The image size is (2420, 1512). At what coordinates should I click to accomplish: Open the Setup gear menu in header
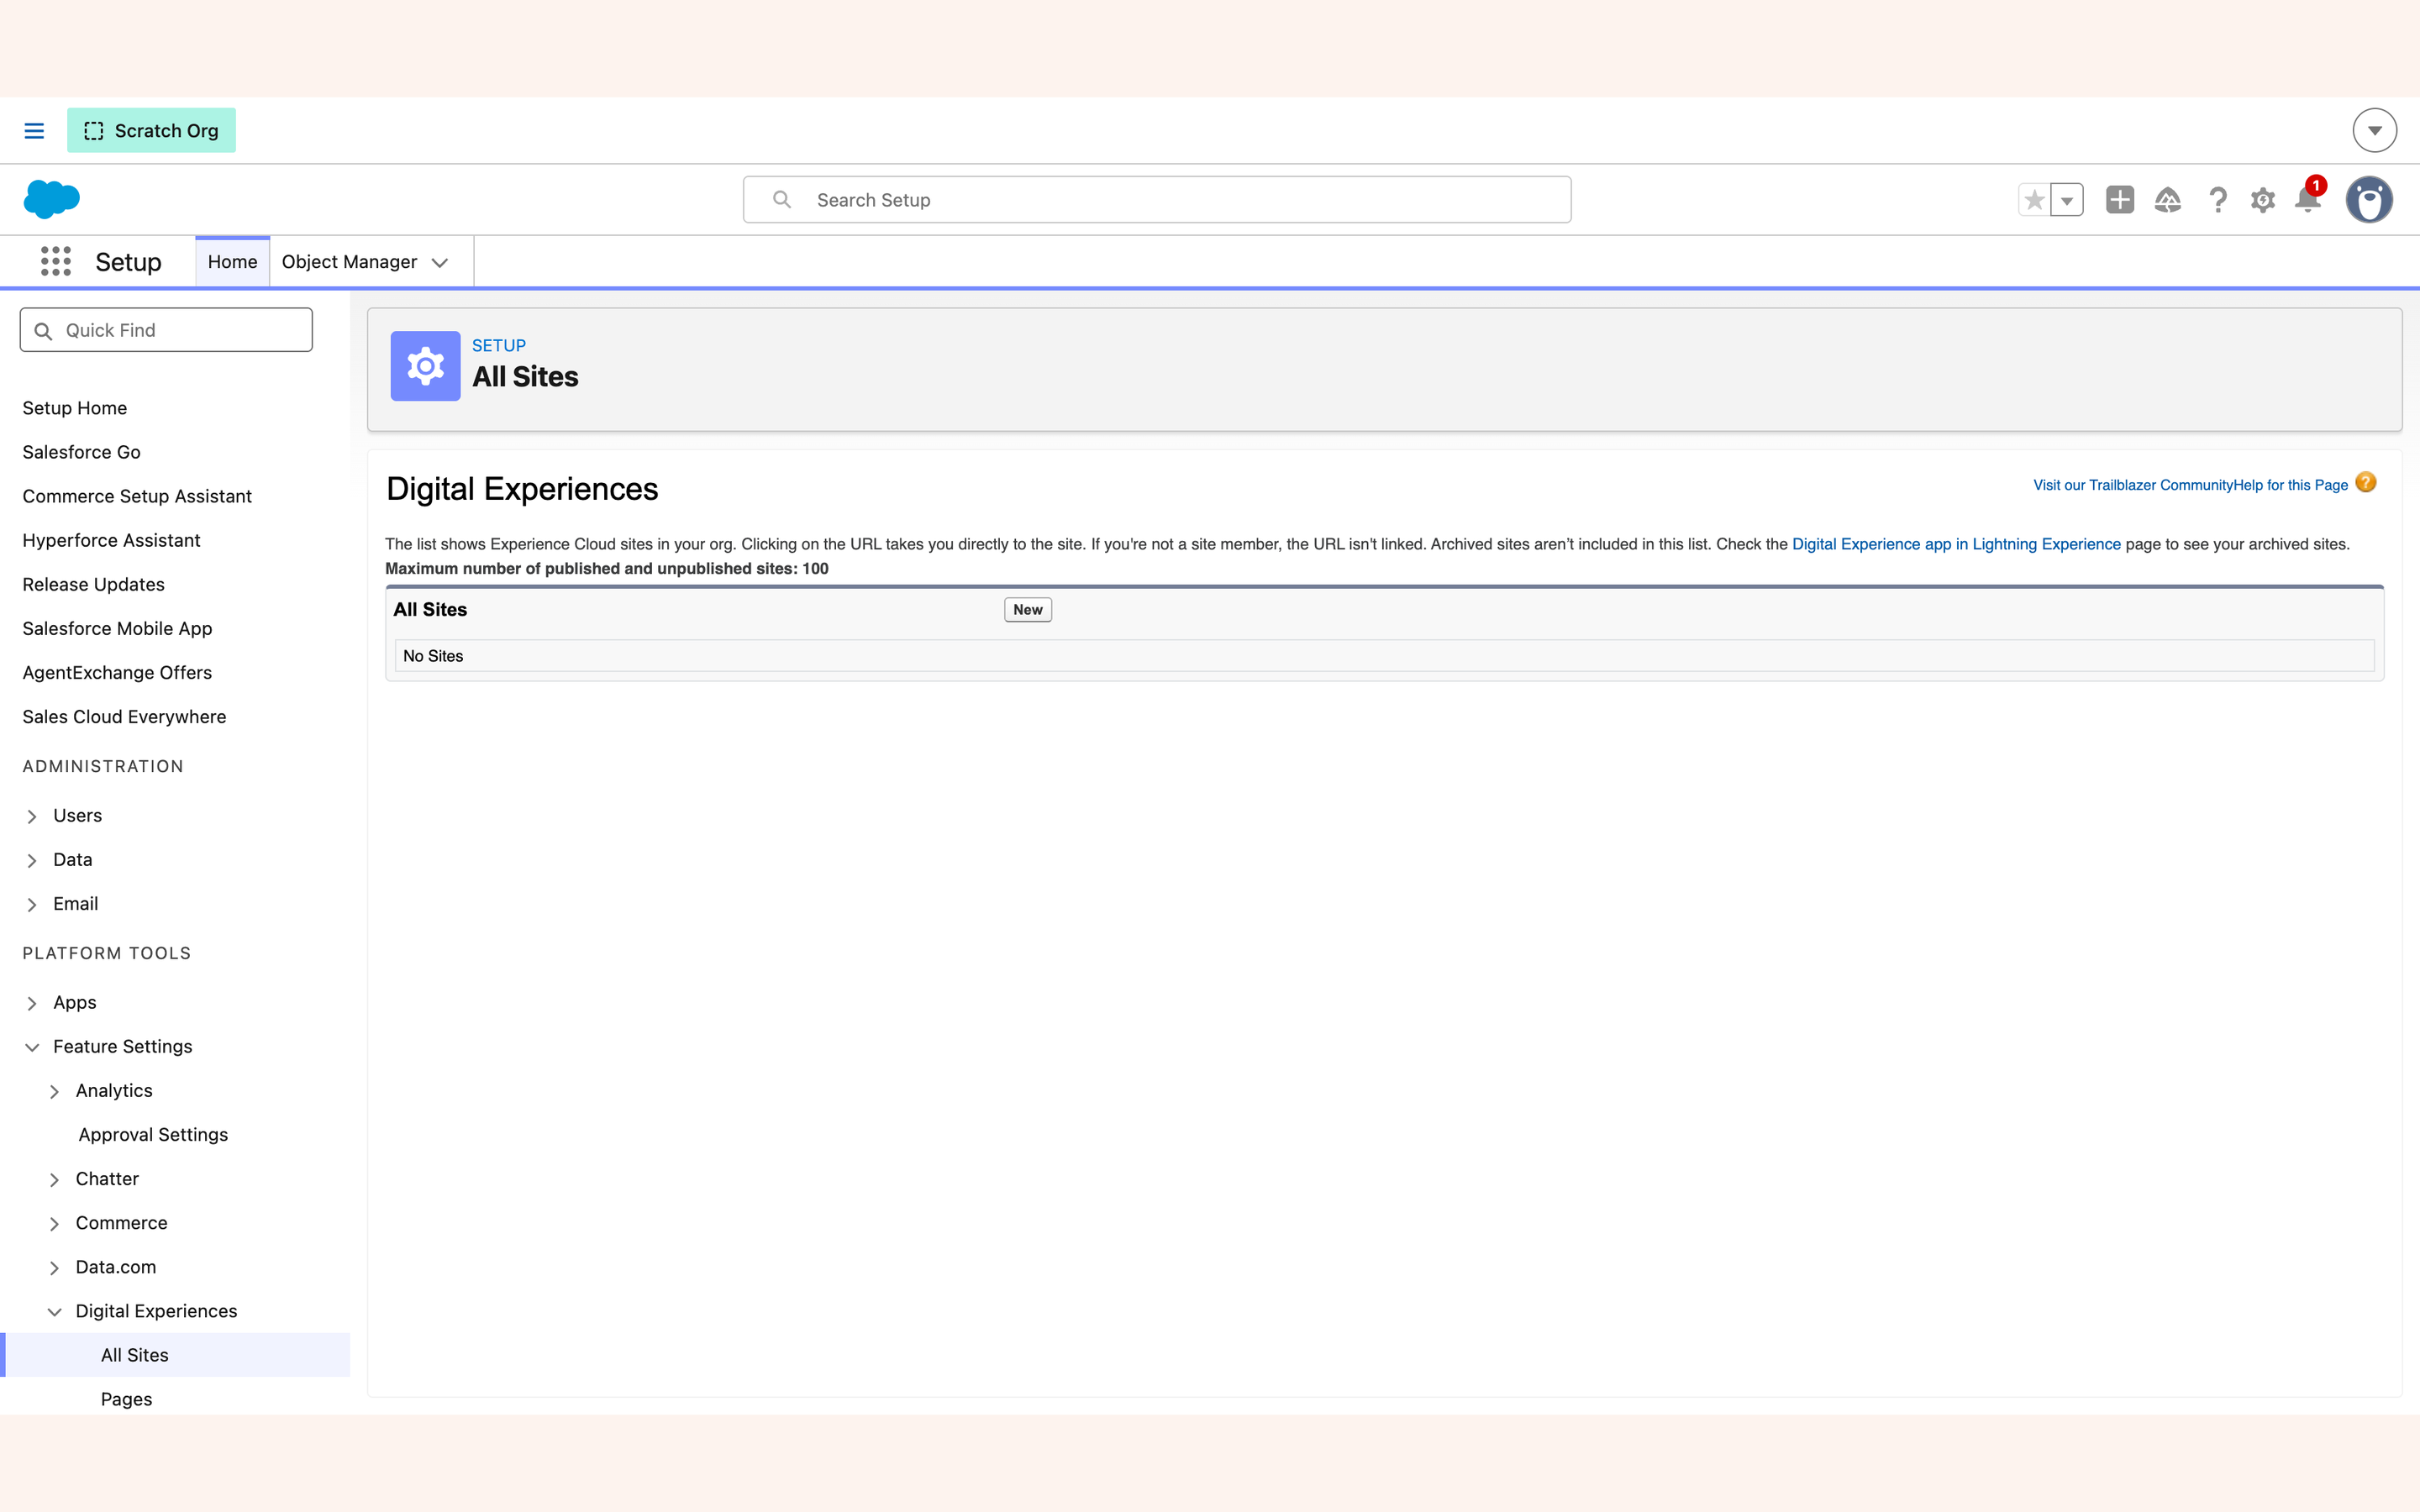(2262, 200)
